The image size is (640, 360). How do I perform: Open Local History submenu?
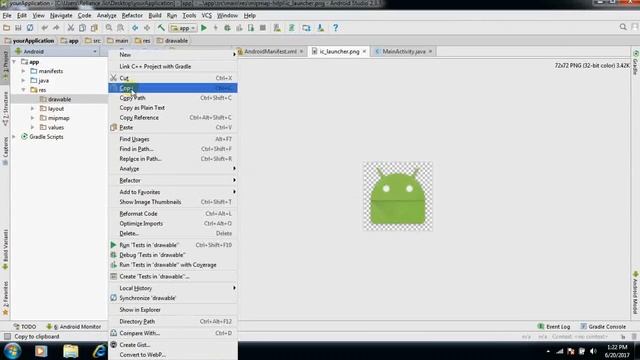point(173,288)
